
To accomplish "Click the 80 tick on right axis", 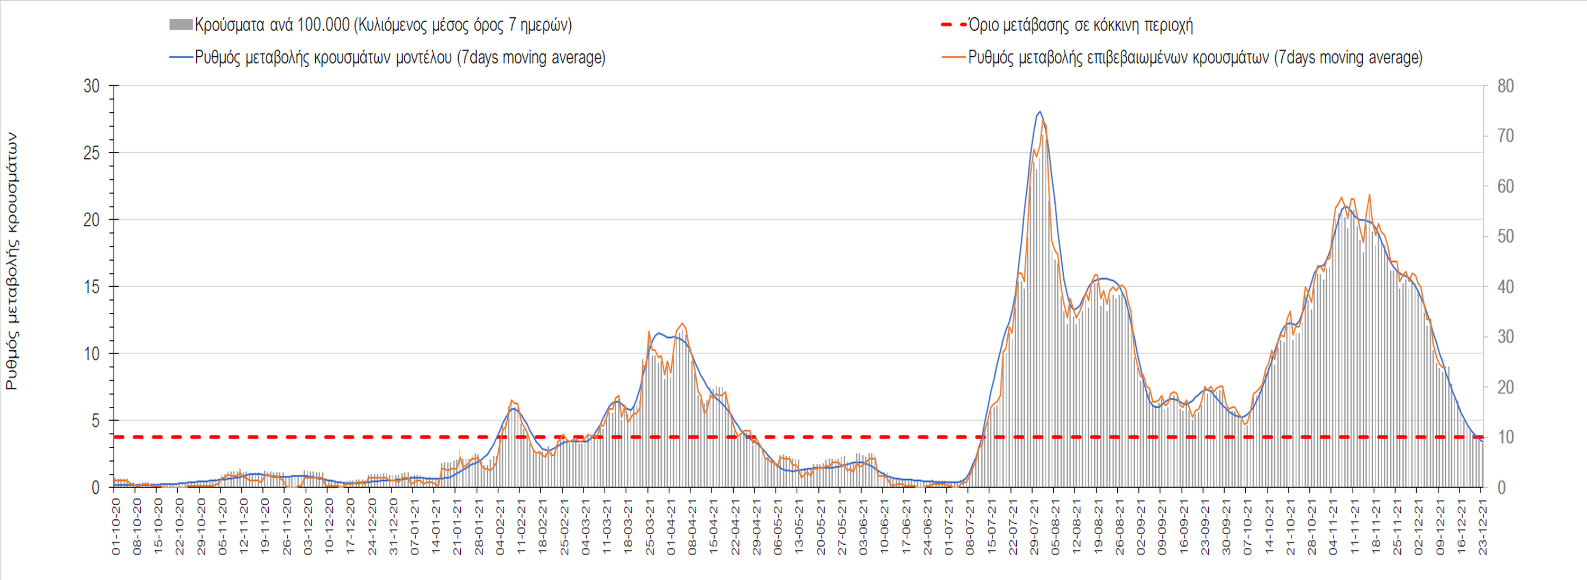I will [x=1505, y=86].
